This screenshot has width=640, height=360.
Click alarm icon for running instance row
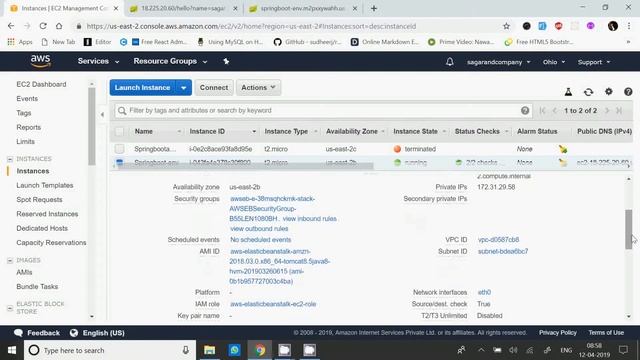pyautogui.click(x=563, y=162)
